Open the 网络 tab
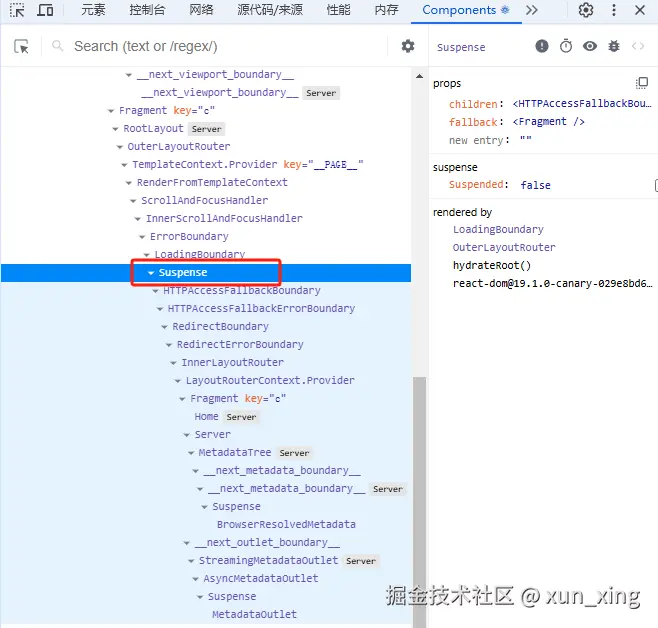The image size is (658, 628). coord(201,10)
